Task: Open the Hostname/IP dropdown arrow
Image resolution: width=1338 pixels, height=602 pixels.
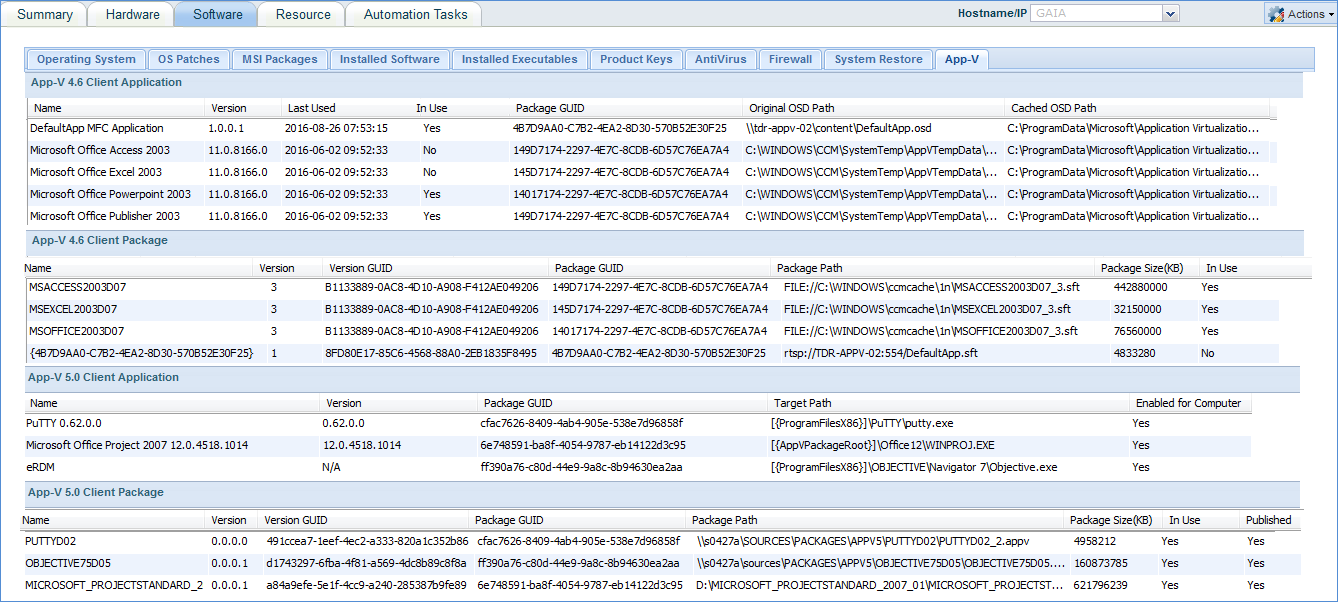Action: [1170, 14]
